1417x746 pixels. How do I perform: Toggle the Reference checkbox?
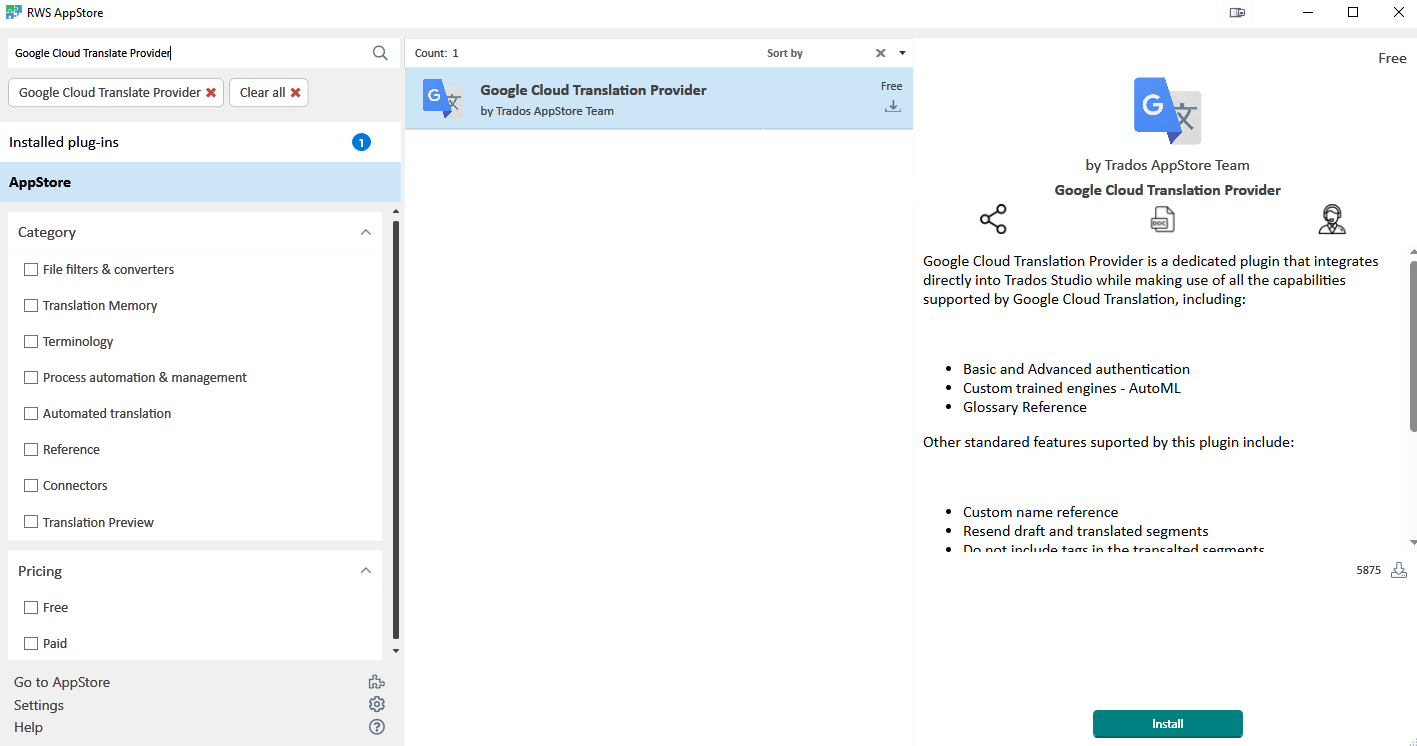click(31, 450)
